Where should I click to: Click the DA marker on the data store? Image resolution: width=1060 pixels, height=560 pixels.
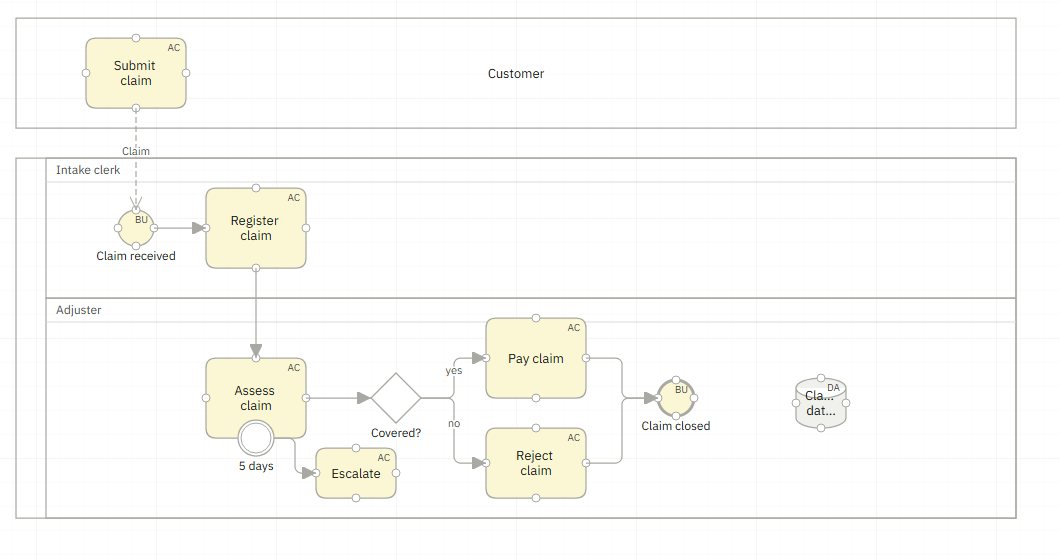(834, 388)
